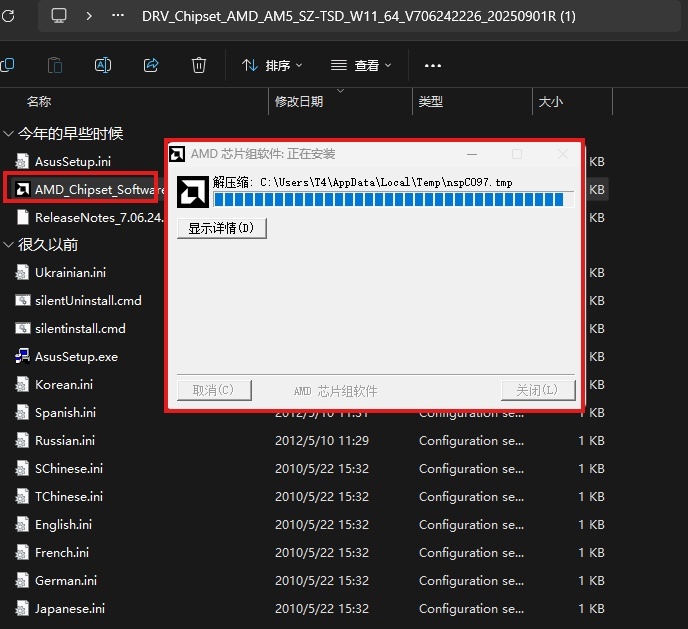The height and width of the screenshot is (629, 688).
Task: Sort by the 大小 column header
Action: point(551,102)
